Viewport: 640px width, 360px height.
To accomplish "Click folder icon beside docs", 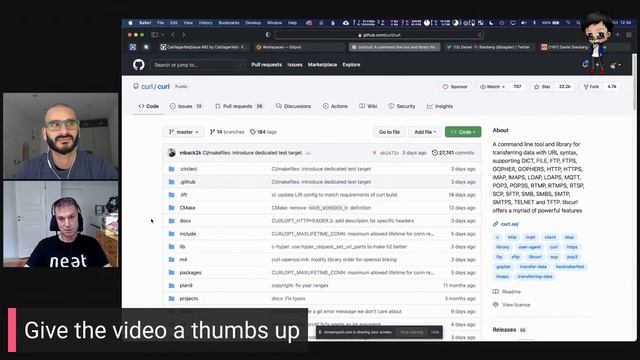I will coord(171,221).
